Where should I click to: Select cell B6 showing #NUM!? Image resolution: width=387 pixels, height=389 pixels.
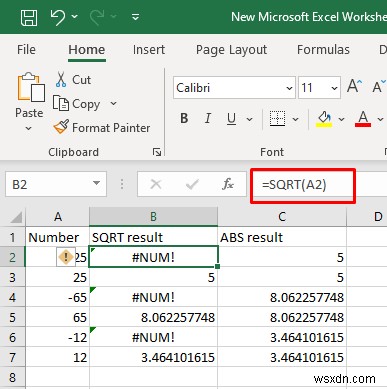[x=153, y=337]
